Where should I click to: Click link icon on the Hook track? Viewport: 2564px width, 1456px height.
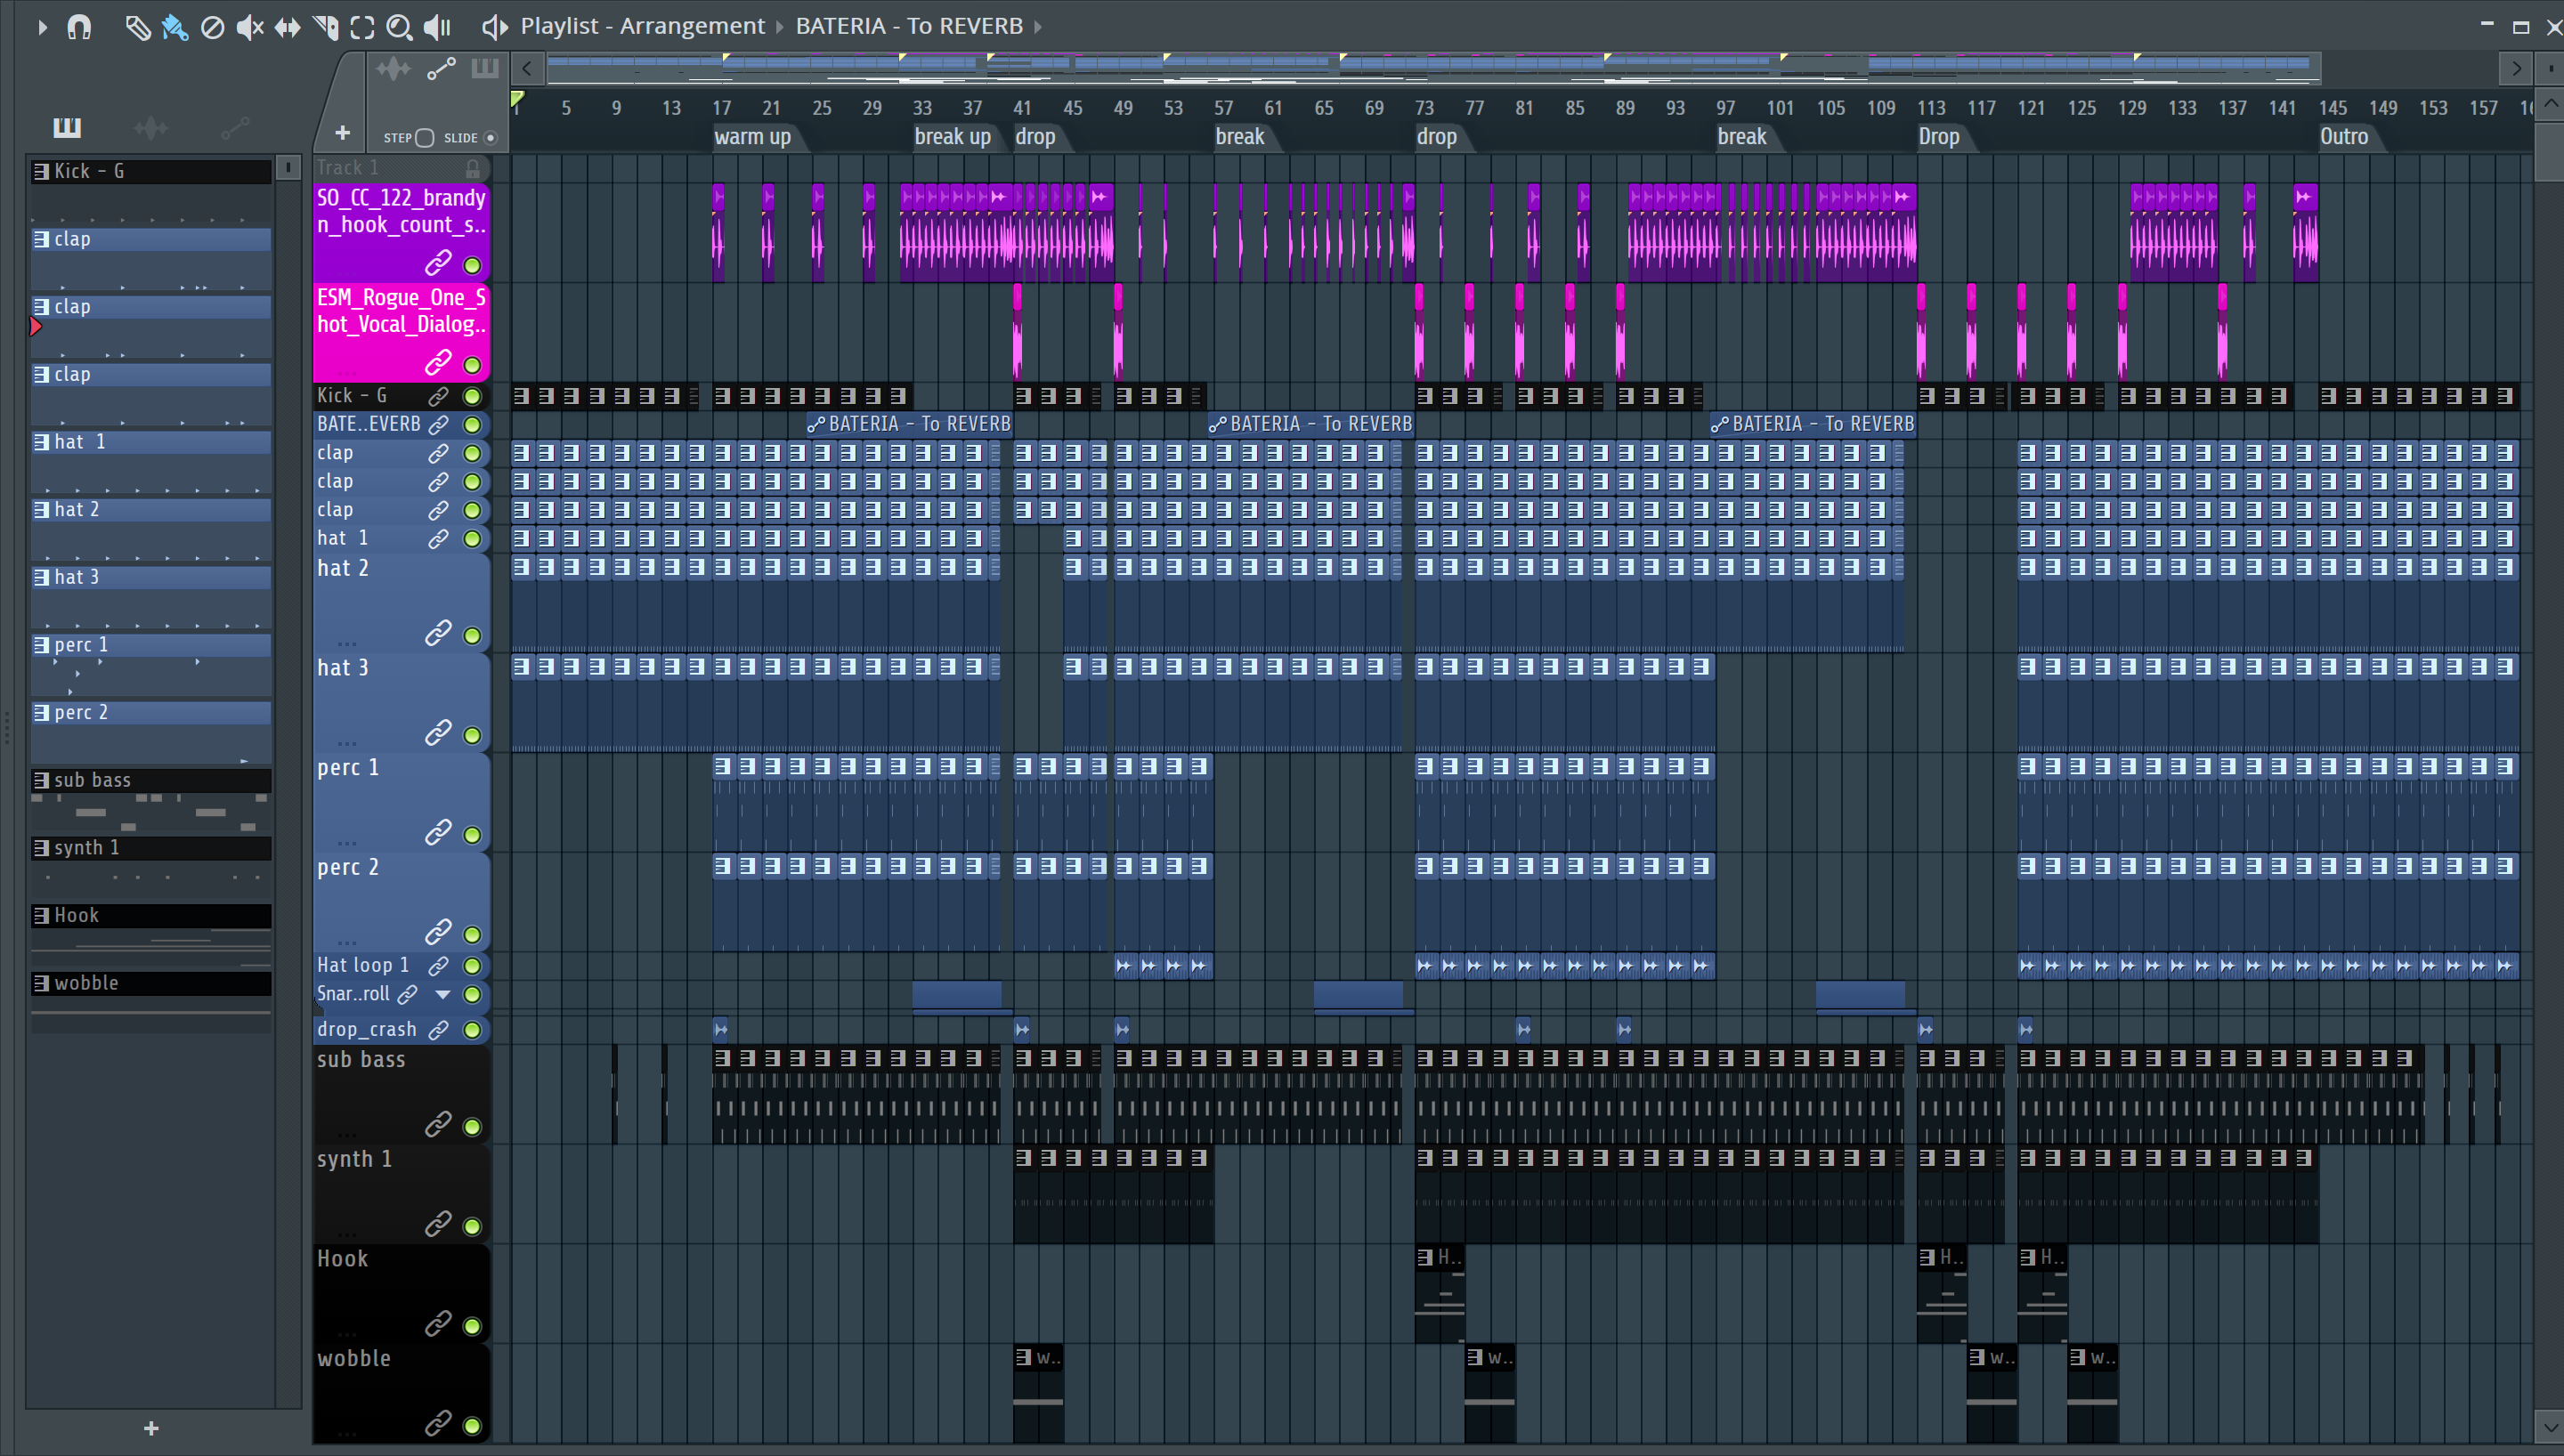point(437,1324)
